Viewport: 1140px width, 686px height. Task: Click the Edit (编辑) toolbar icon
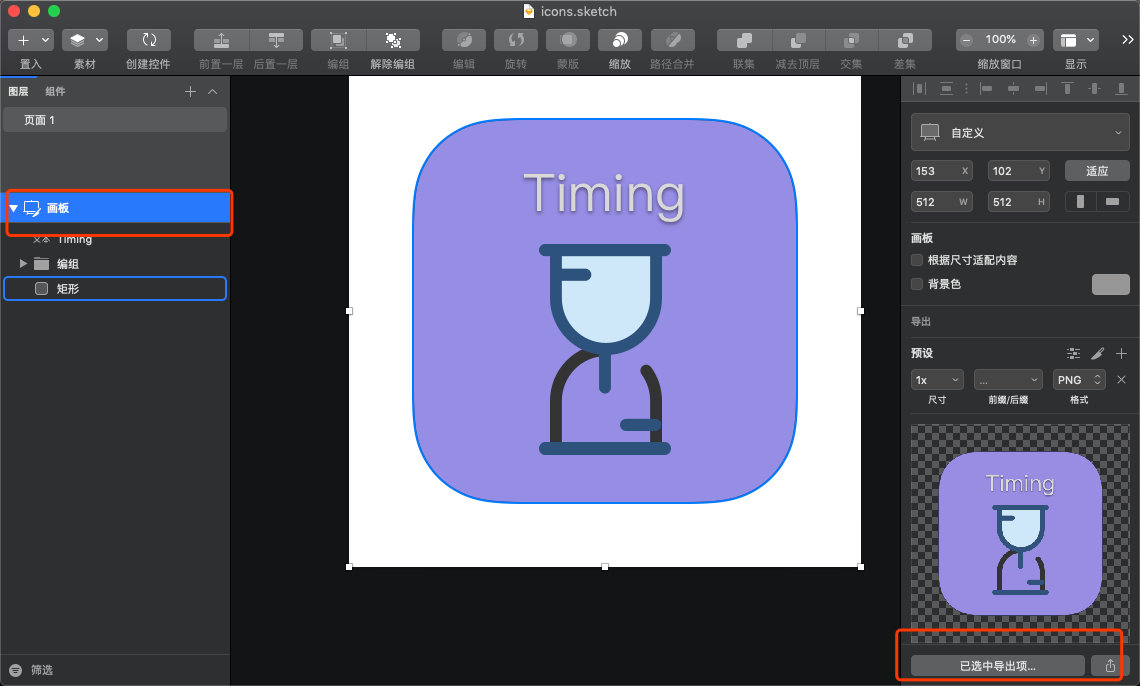click(464, 40)
